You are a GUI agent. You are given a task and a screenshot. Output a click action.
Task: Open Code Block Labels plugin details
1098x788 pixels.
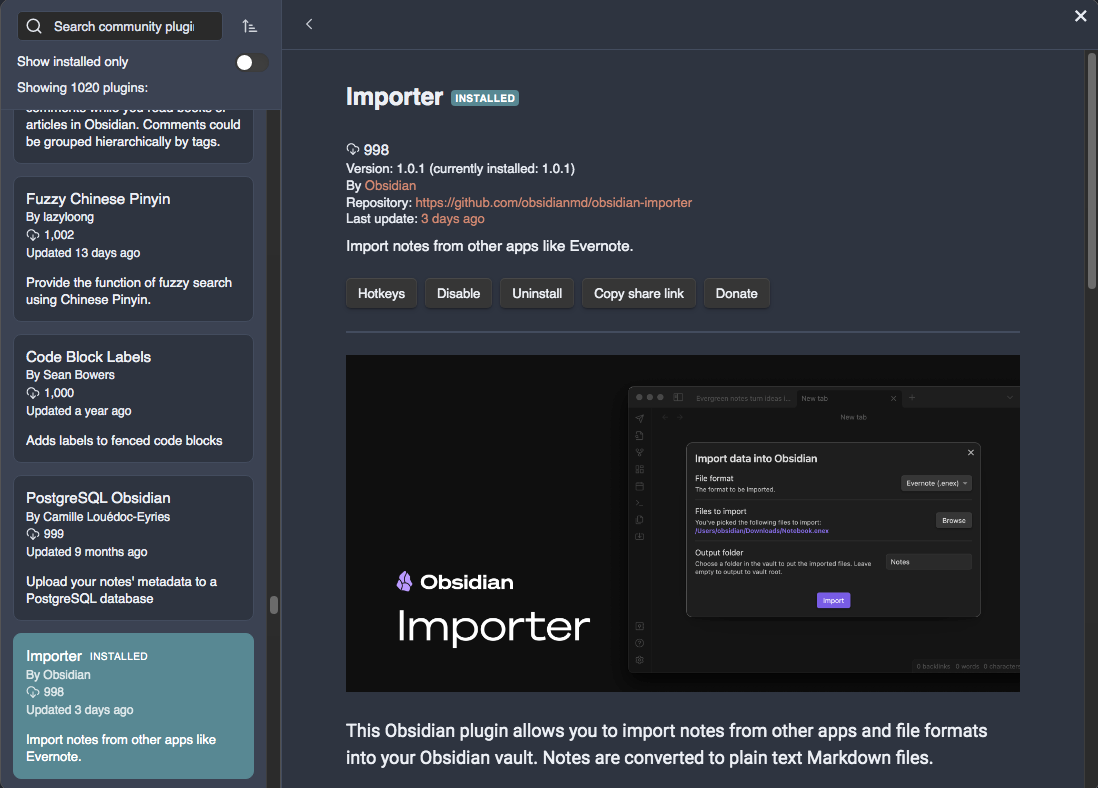coord(133,398)
